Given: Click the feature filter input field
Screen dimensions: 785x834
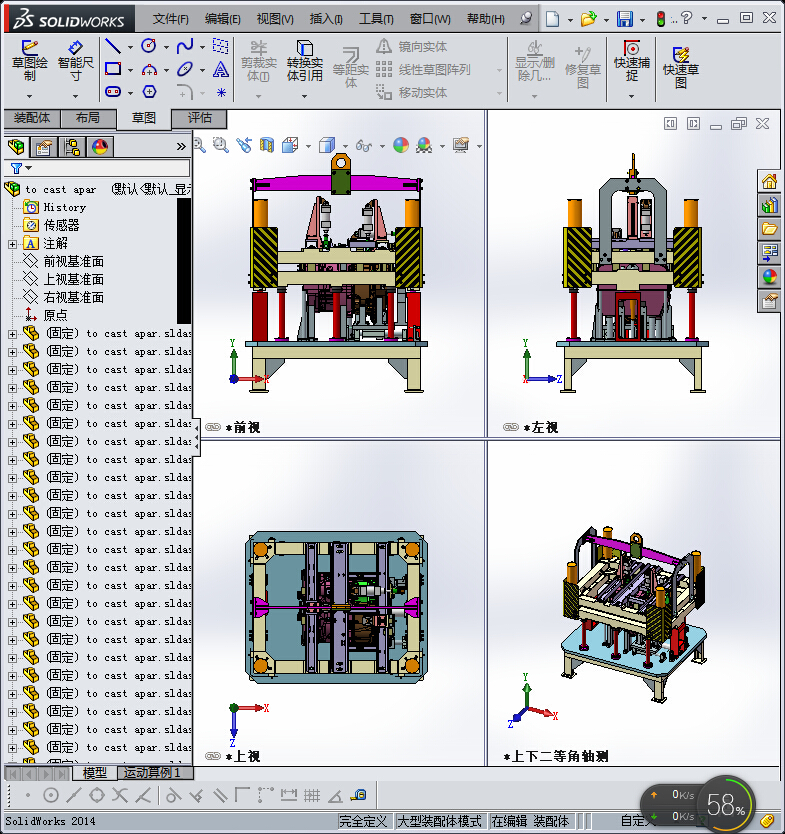Looking at the screenshot, I should (96, 168).
